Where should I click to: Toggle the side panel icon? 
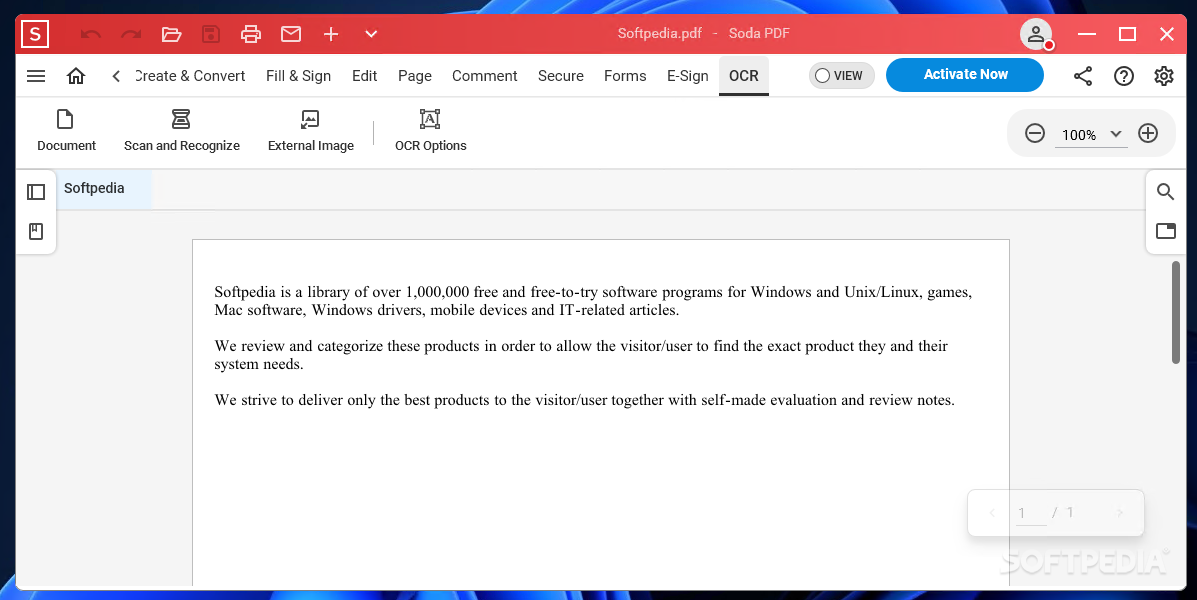(36, 192)
